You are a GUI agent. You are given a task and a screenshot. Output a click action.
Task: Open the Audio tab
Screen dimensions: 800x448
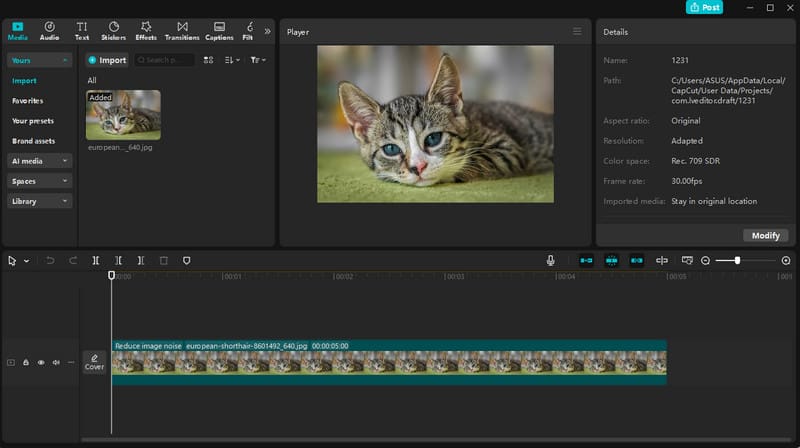[x=49, y=31]
